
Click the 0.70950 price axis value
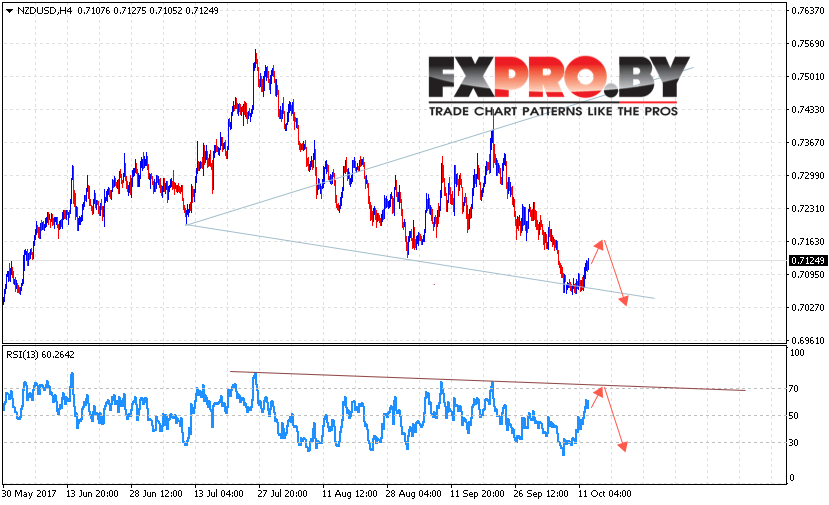[x=808, y=274]
